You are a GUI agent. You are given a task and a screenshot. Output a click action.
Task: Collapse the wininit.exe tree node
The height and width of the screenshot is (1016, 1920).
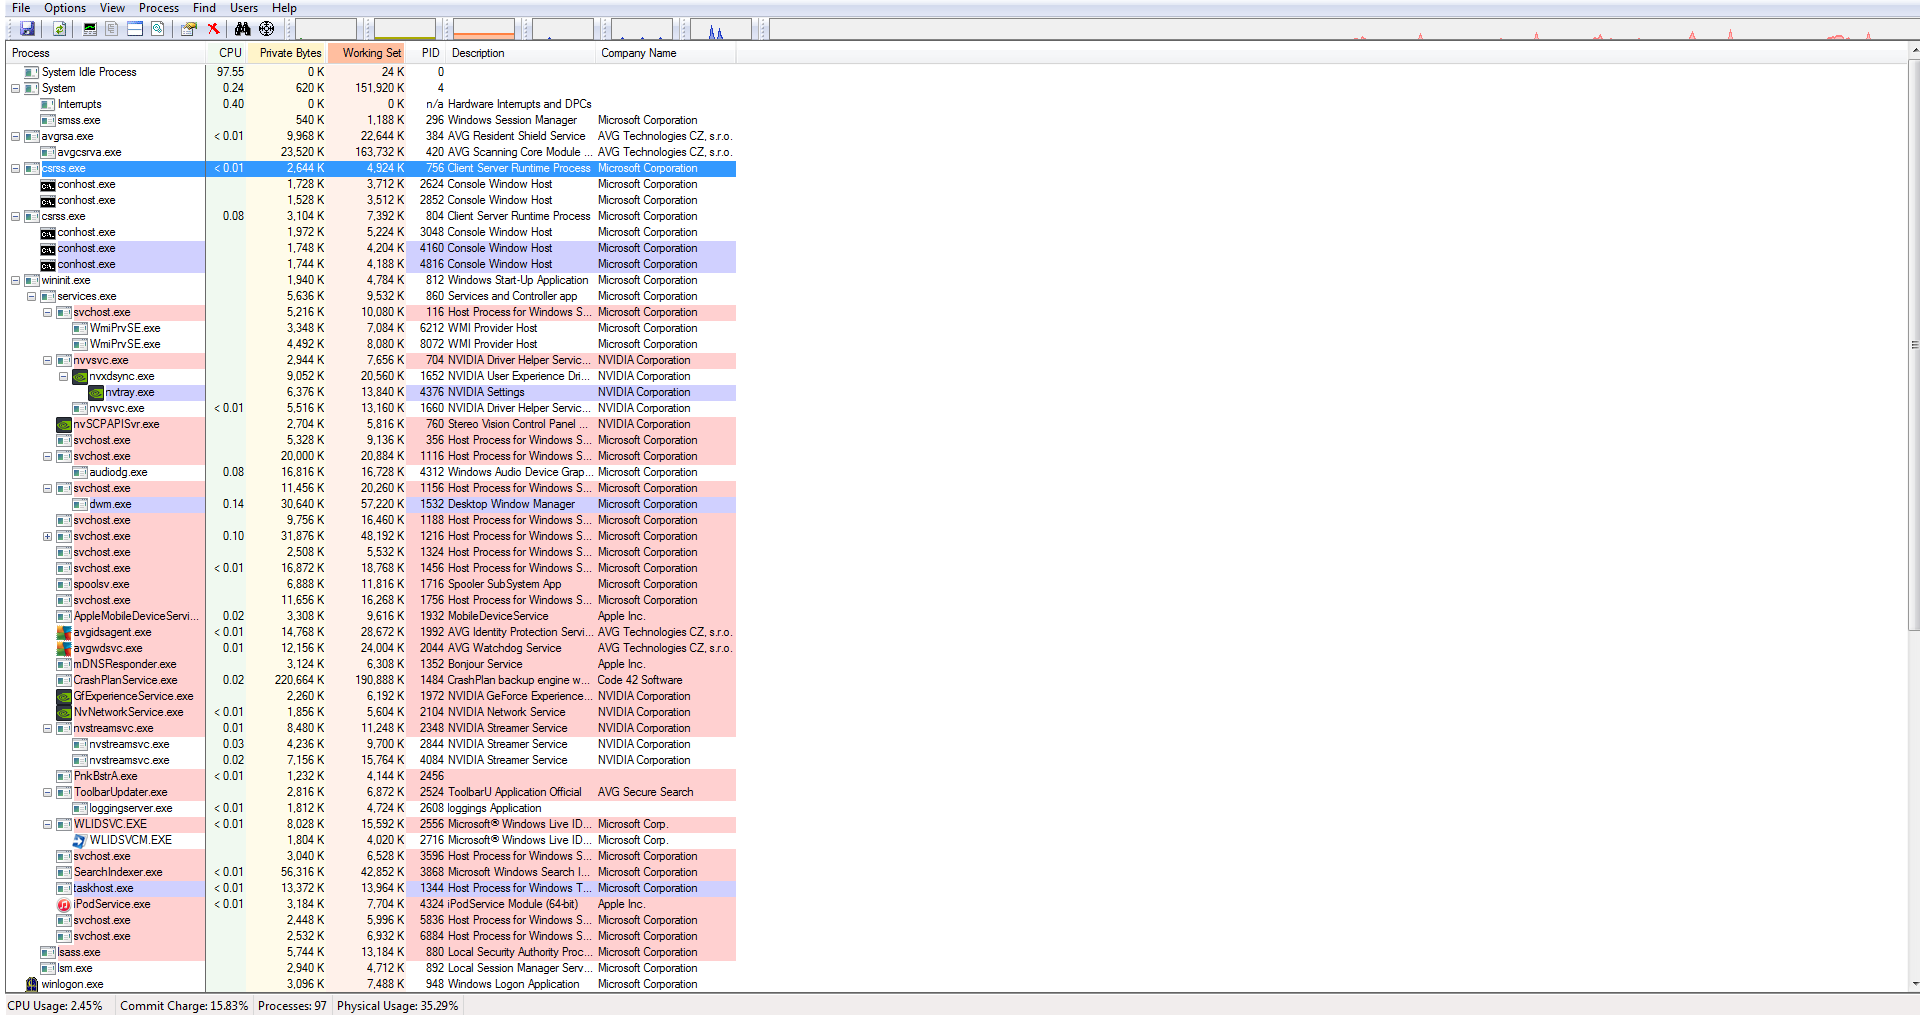pyautogui.click(x=15, y=281)
